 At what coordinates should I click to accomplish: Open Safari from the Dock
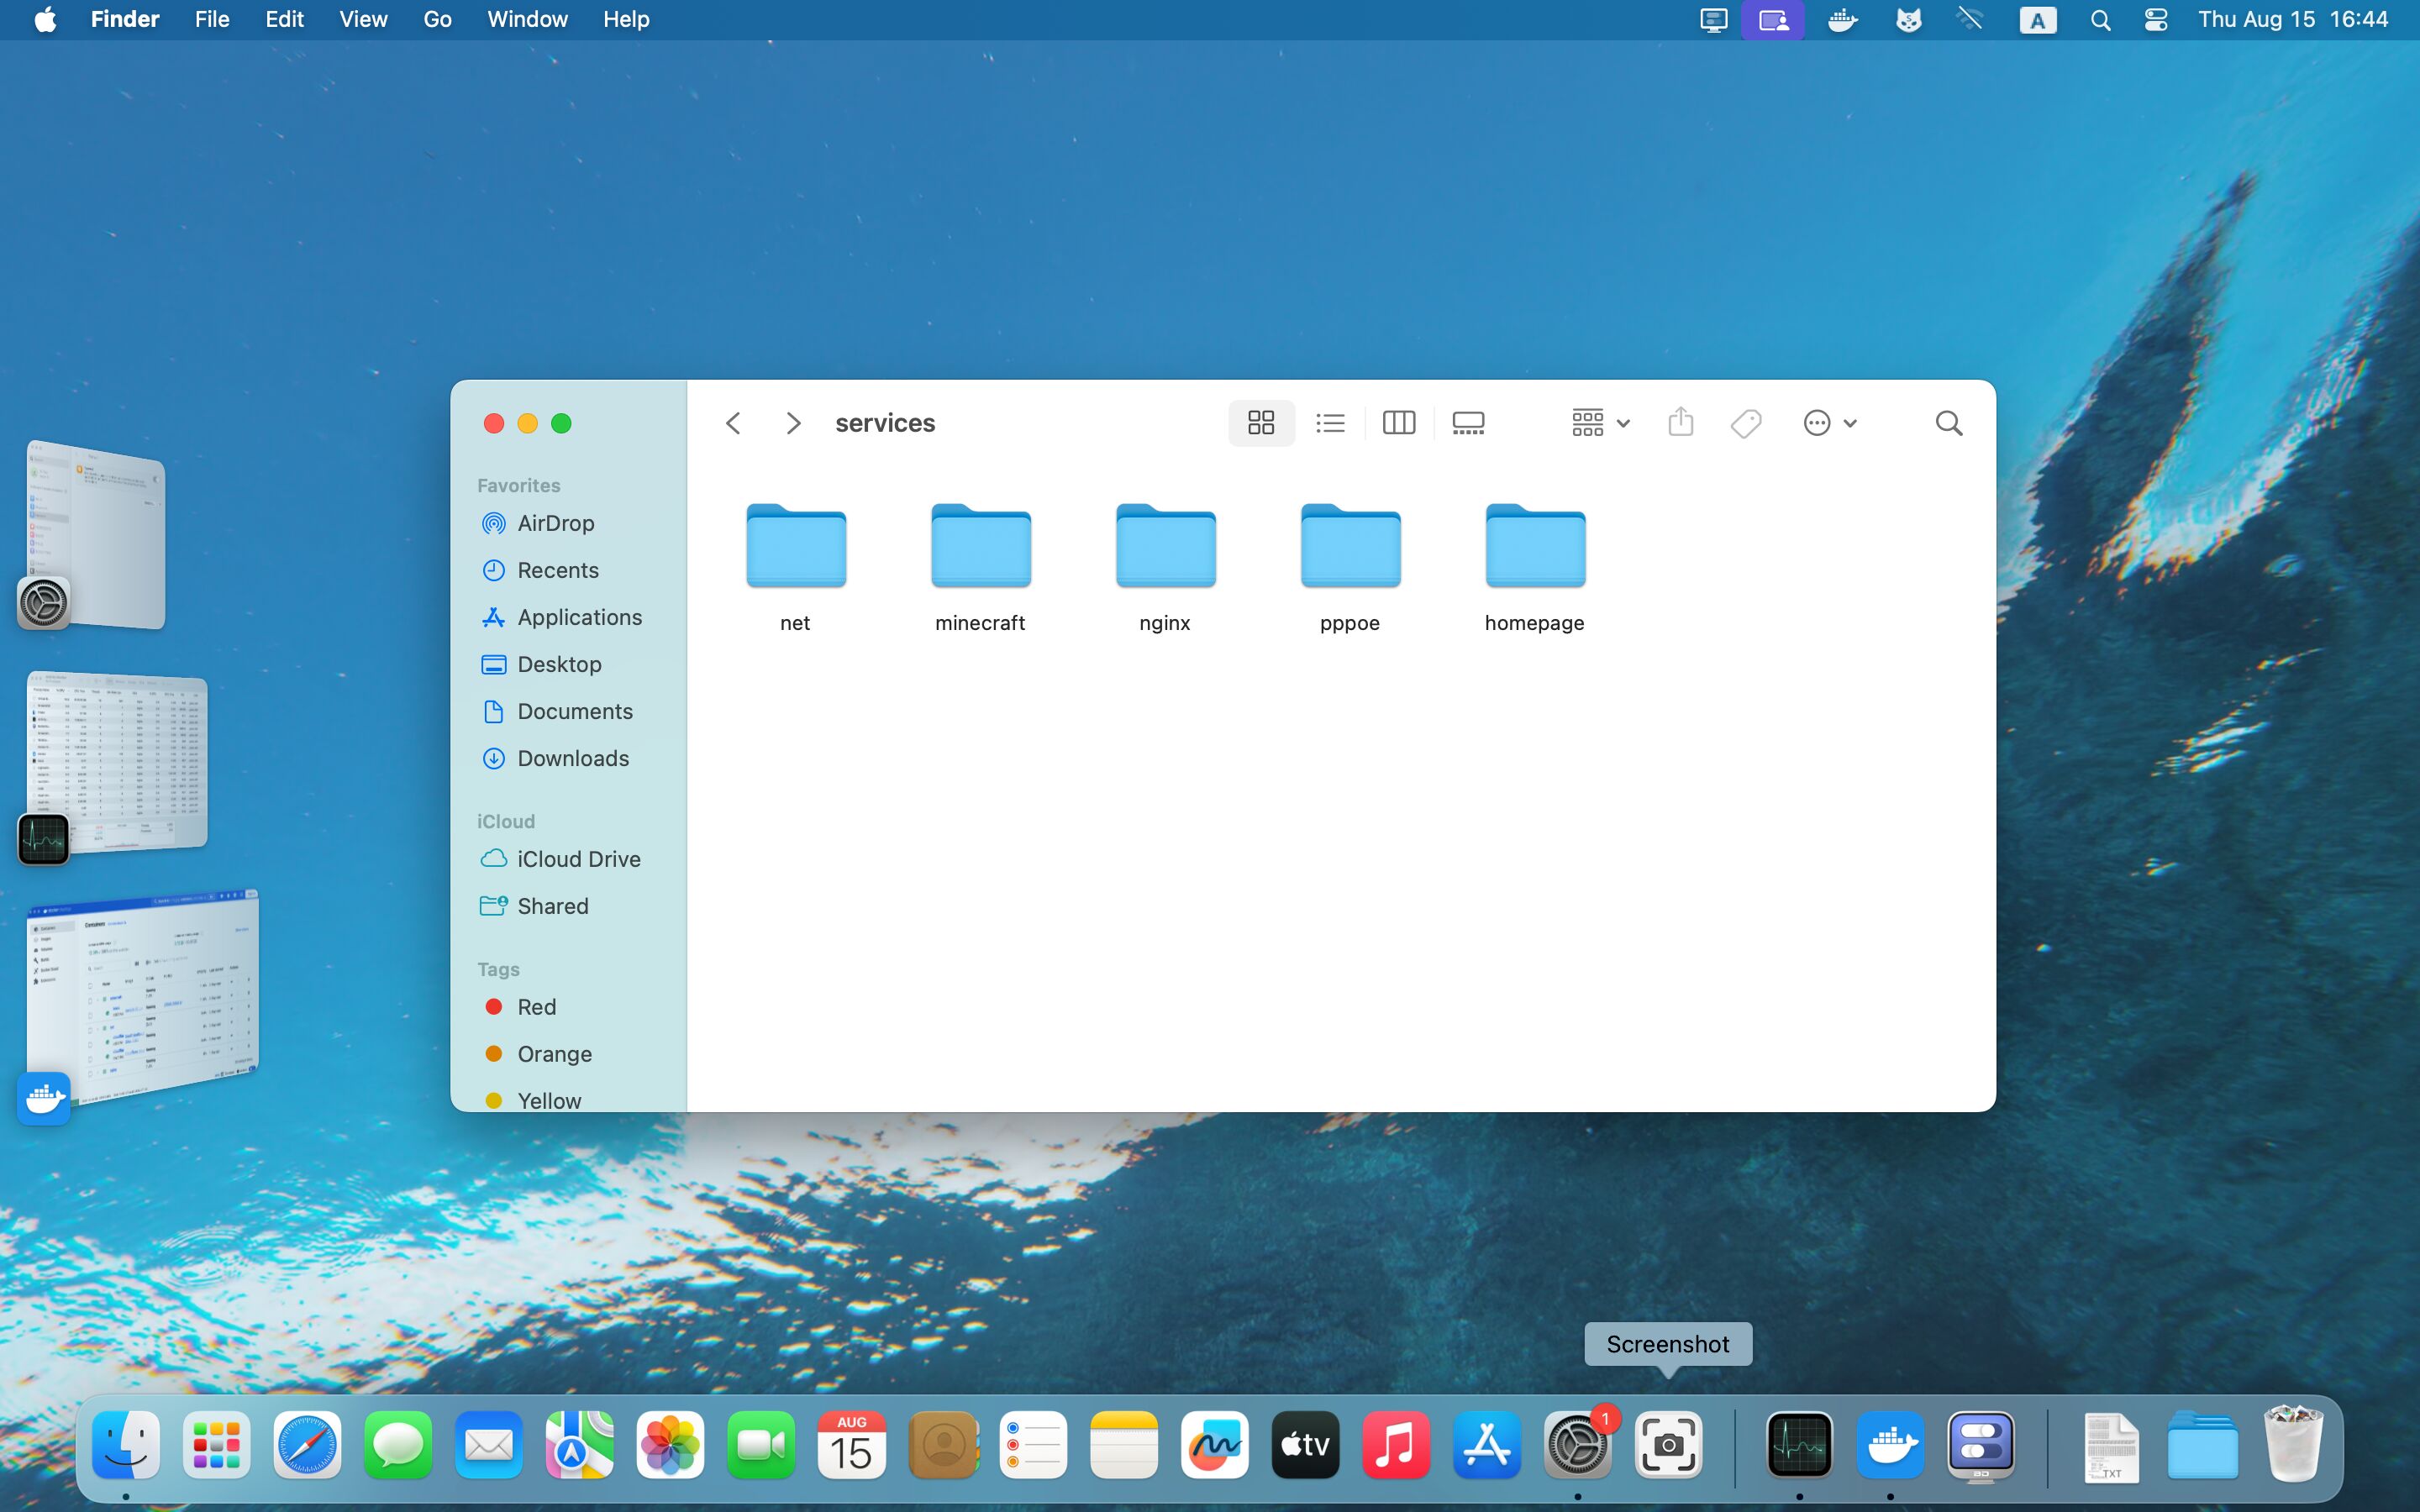click(307, 1445)
